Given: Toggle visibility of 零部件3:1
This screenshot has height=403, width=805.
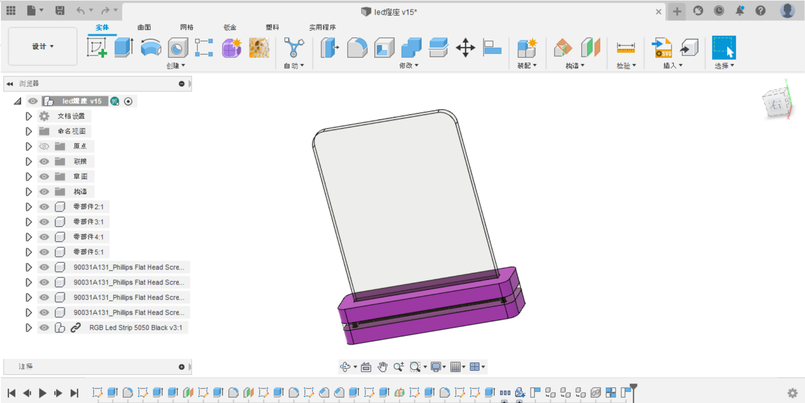Looking at the screenshot, I should pyautogui.click(x=44, y=222).
